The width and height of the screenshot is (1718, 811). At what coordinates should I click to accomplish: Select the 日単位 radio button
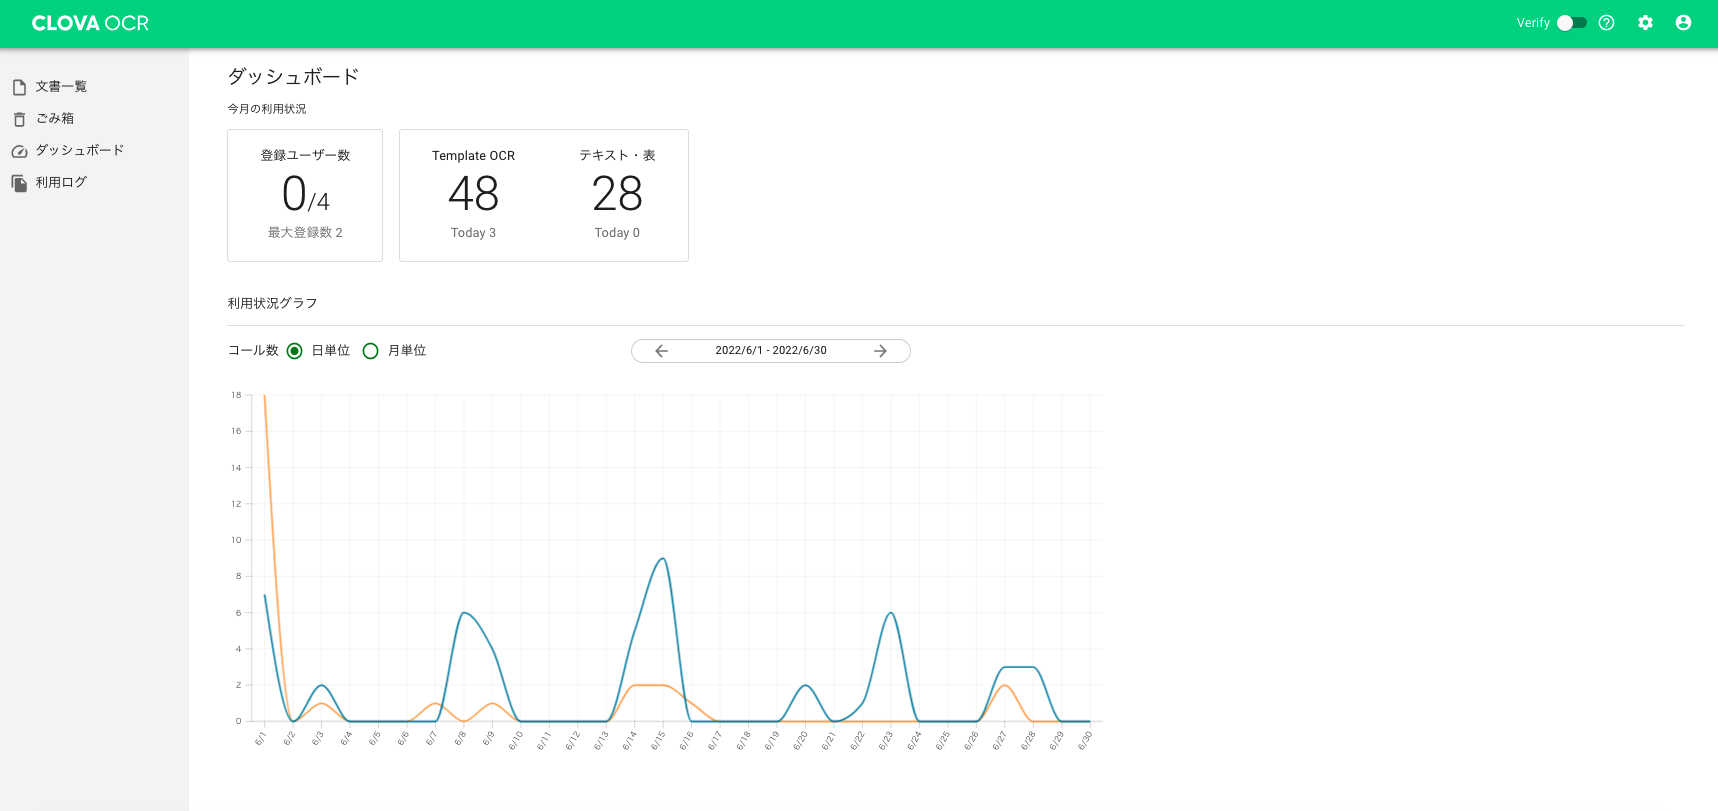(x=295, y=351)
